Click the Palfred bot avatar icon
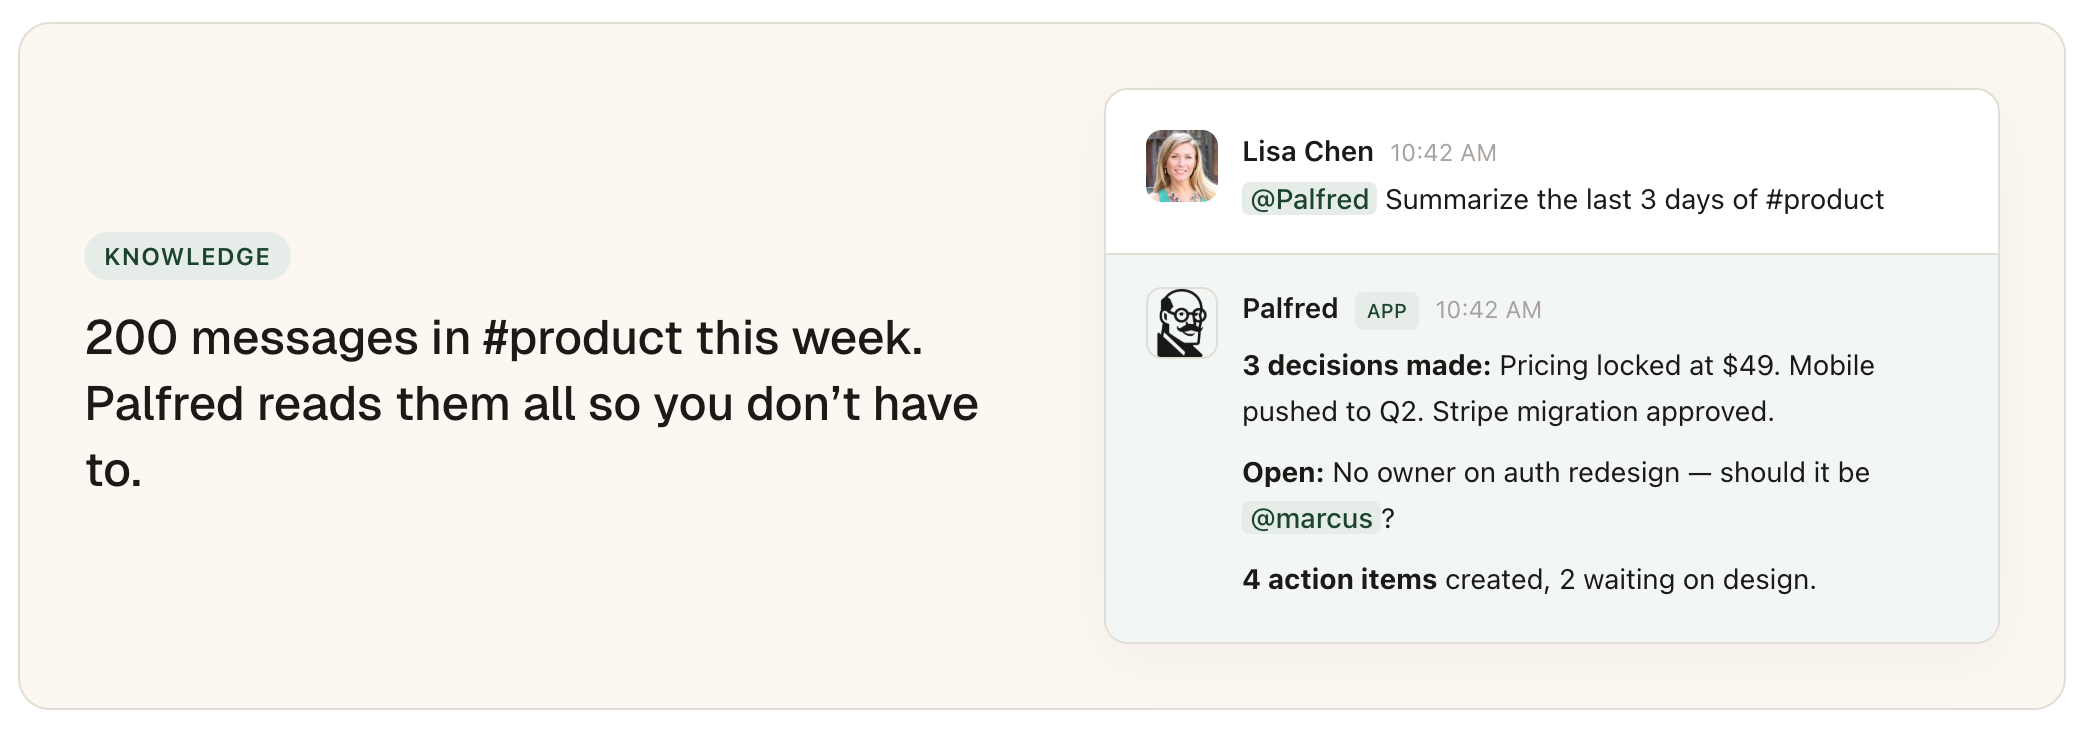This screenshot has height=730, width=2092. click(x=1181, y=323)
